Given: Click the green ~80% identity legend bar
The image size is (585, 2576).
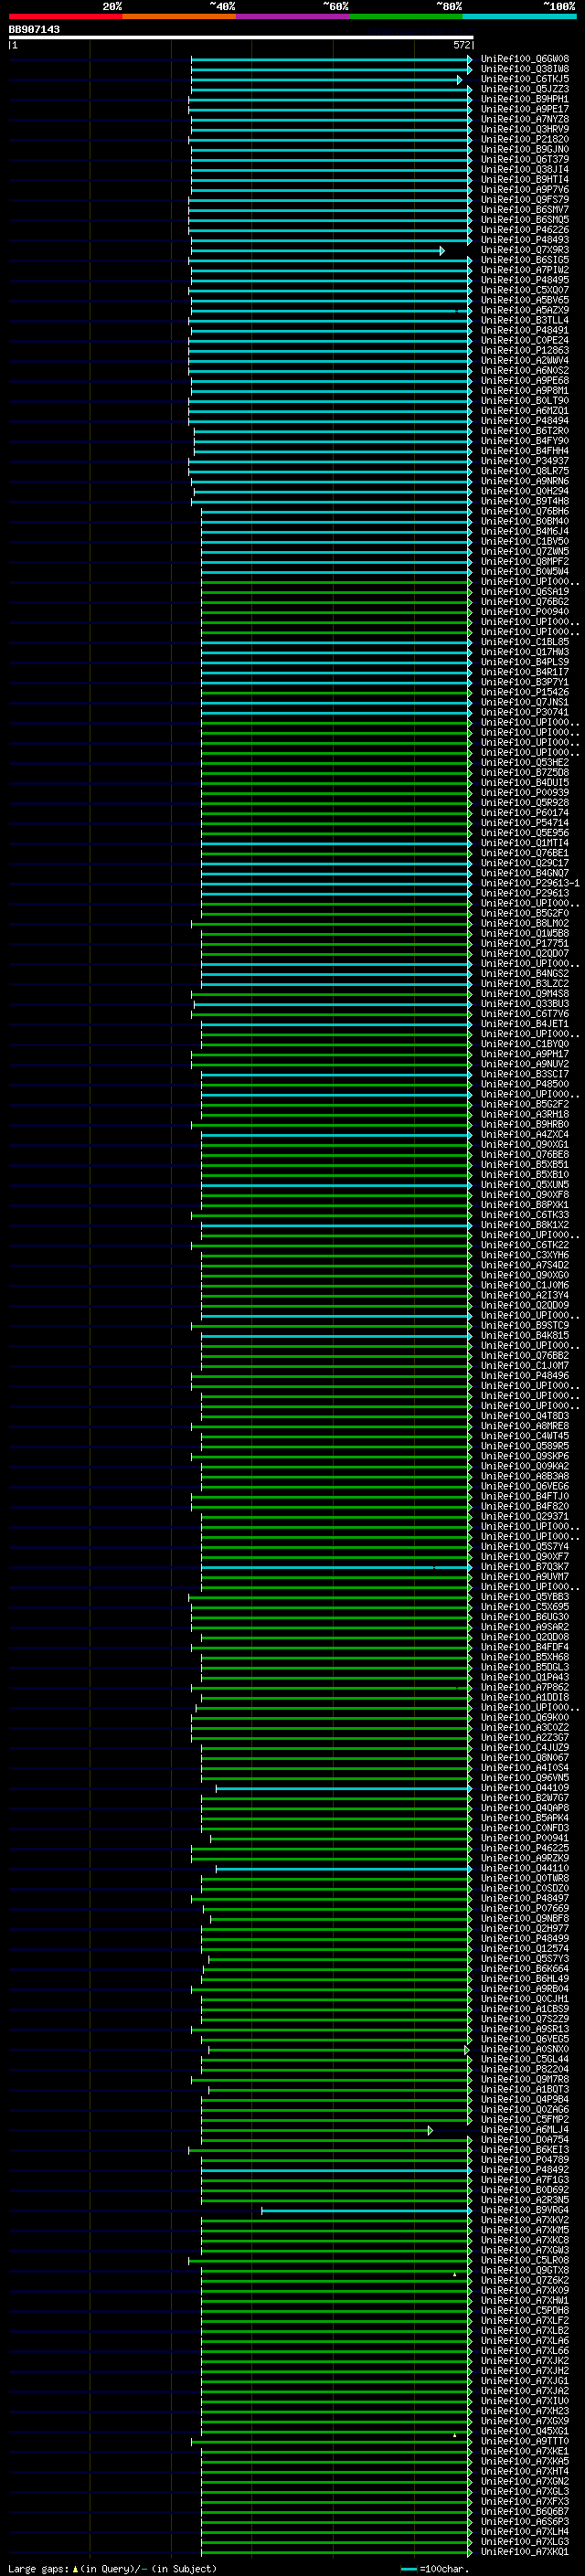Looking at the screenshot, I should point(406,16).
